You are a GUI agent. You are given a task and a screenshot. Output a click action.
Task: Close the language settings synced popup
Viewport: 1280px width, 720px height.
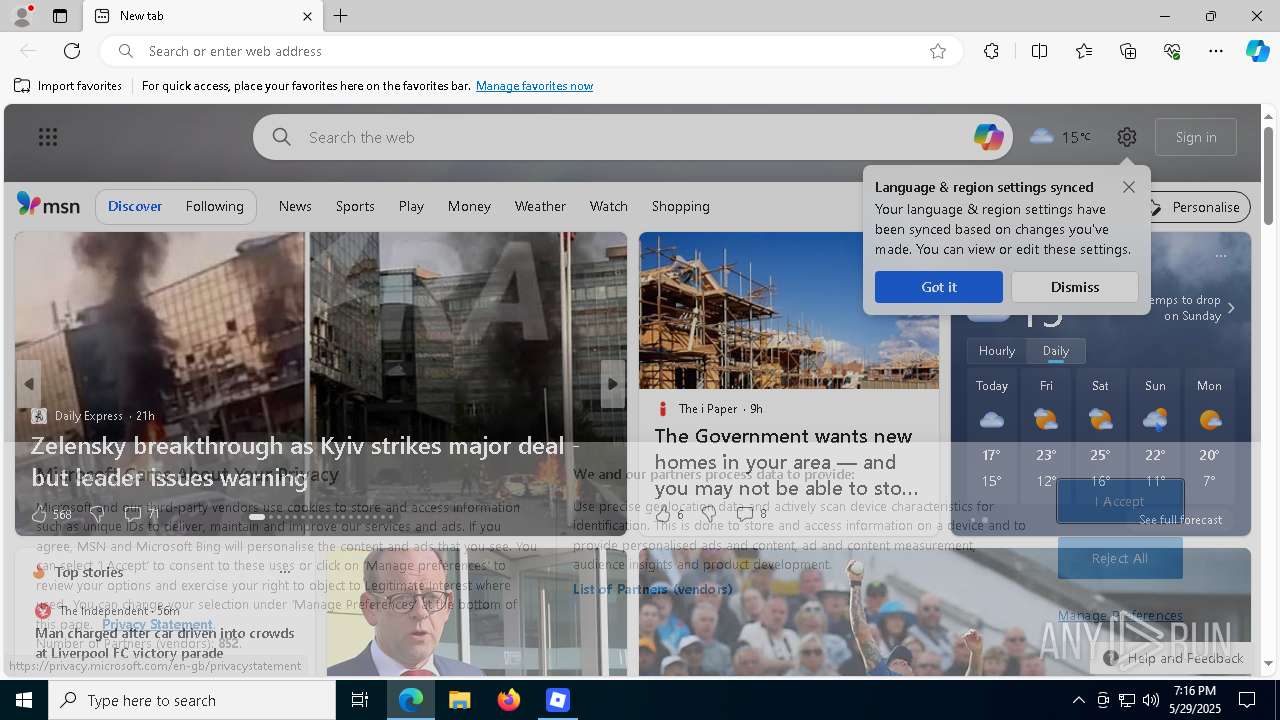point(1129,187)
